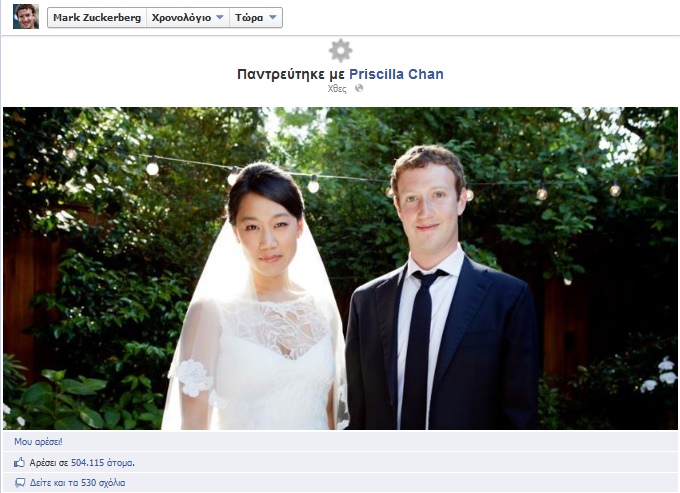Open the Τώρα time period dropdown

pos(256,18)
